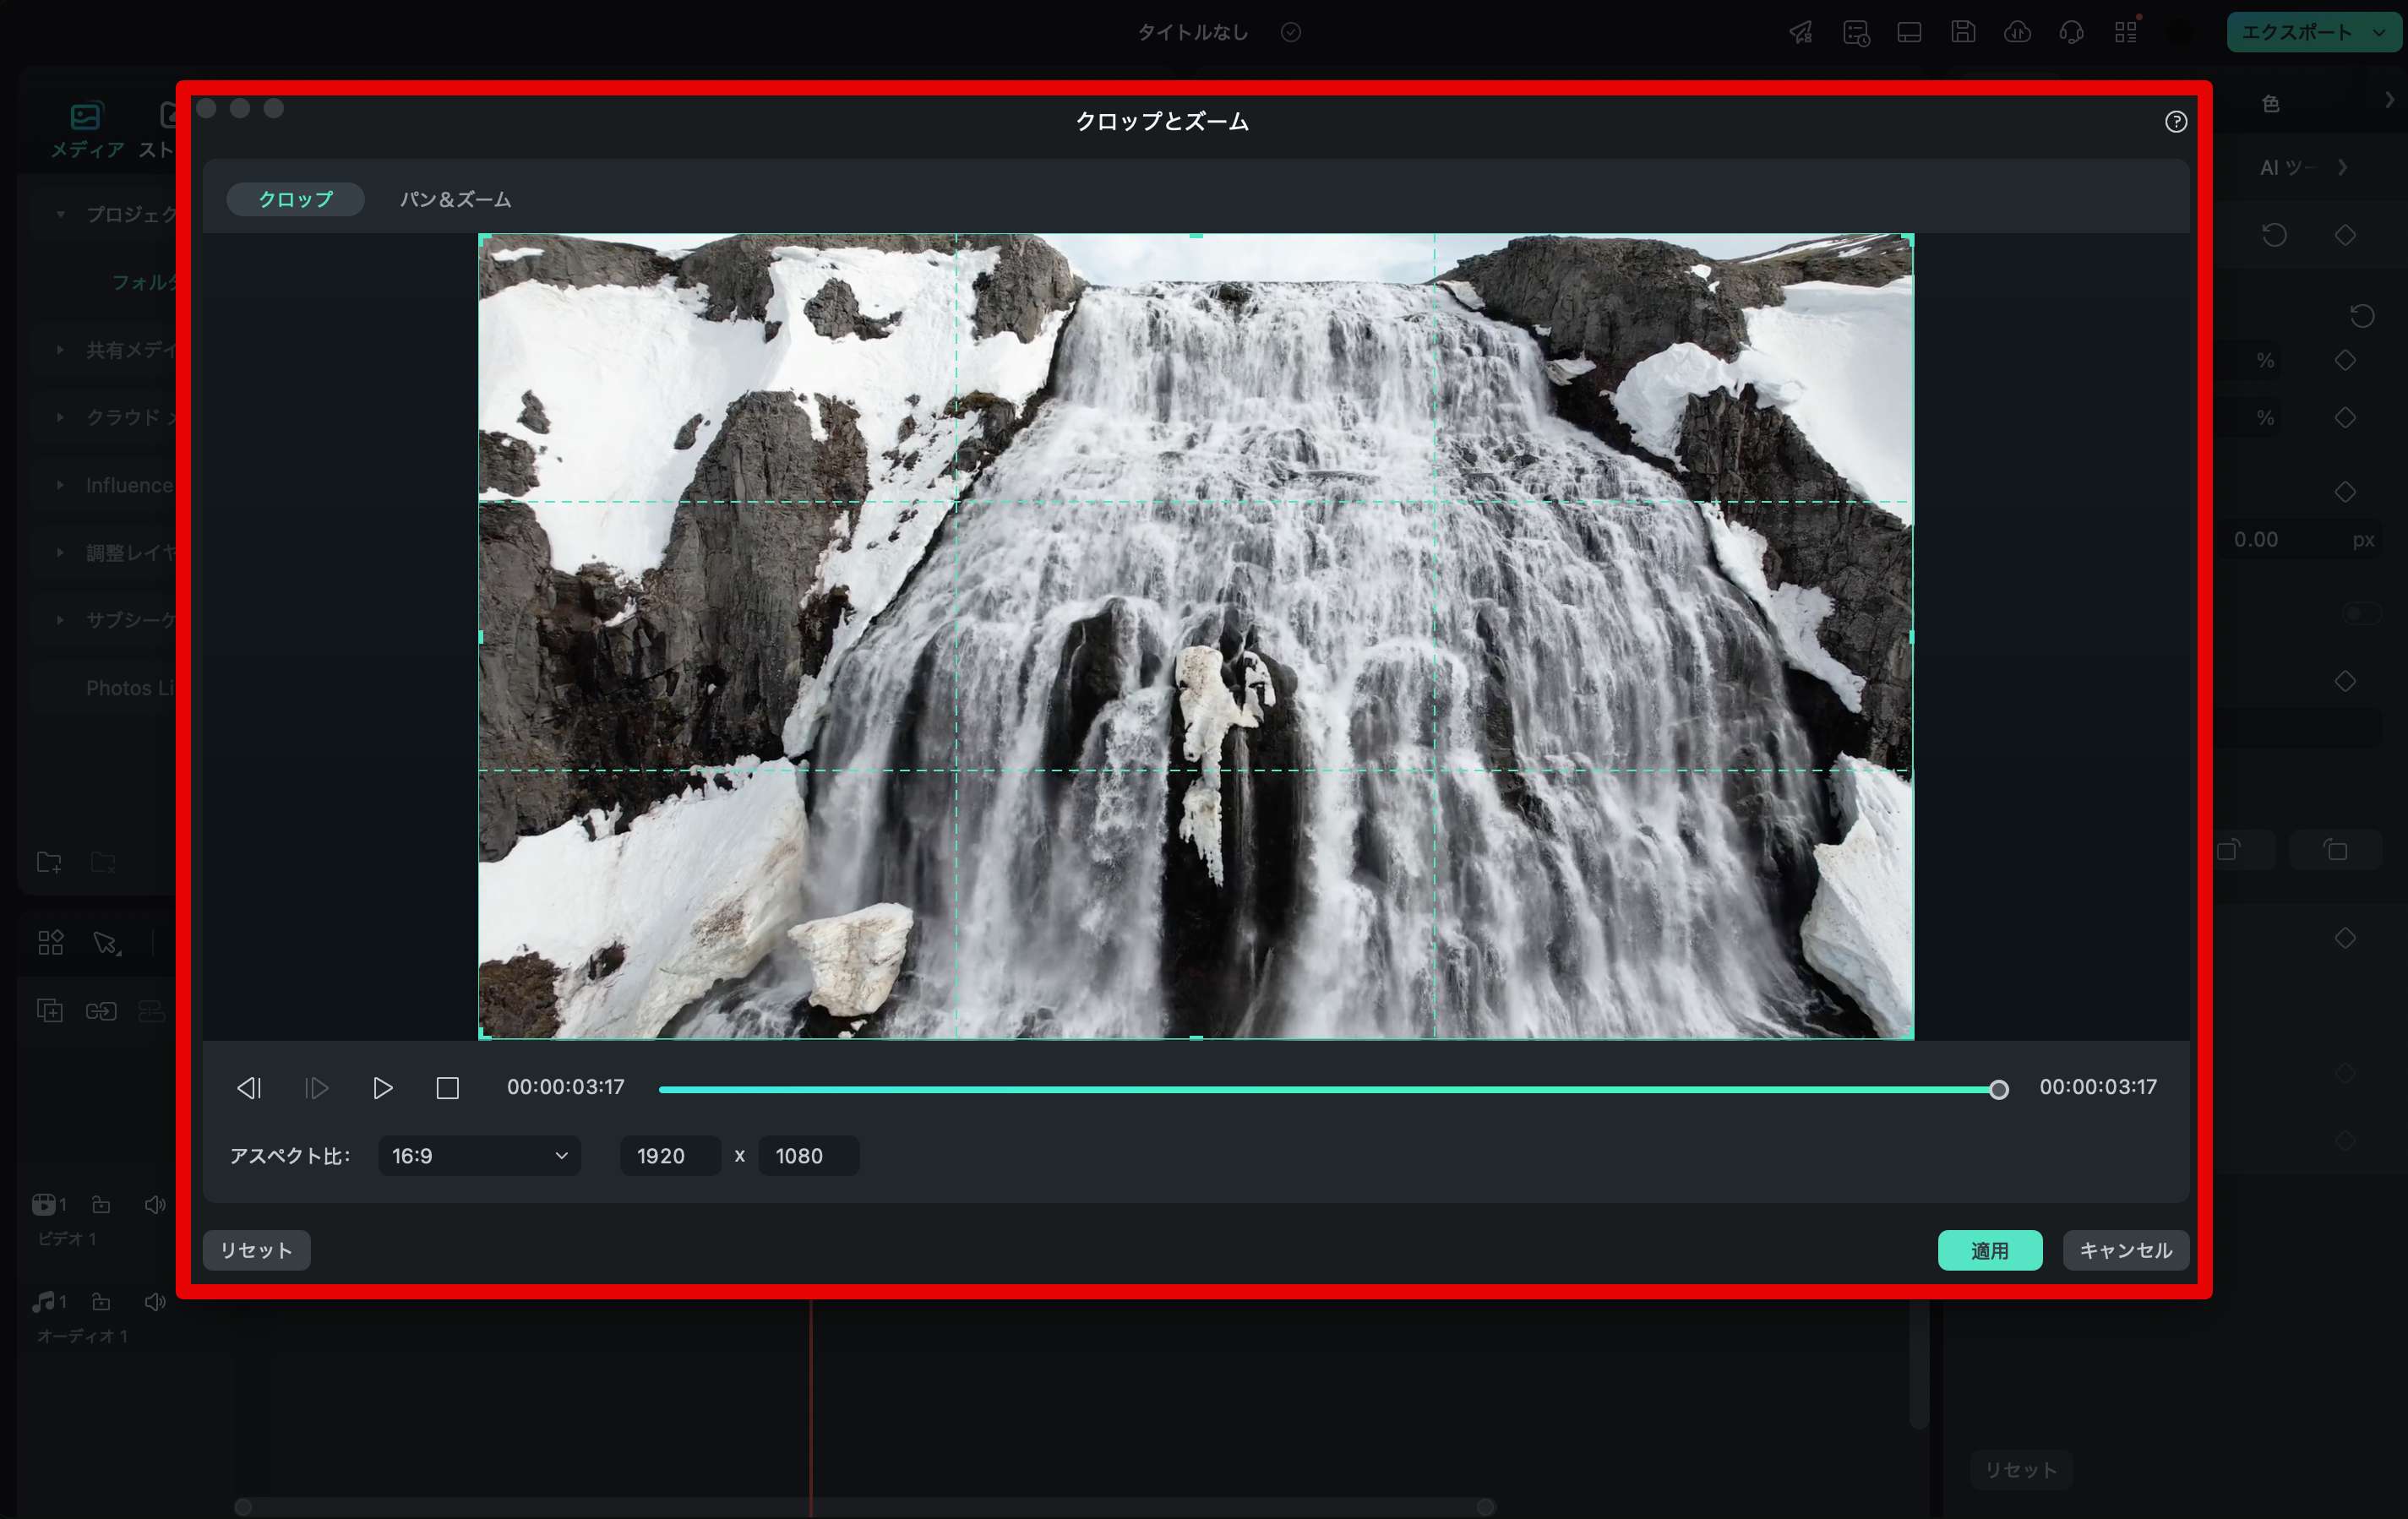Click the save project icon in top toolbar
Viewport: 2408px width, 1519px height.
(x=1963, y=32)
